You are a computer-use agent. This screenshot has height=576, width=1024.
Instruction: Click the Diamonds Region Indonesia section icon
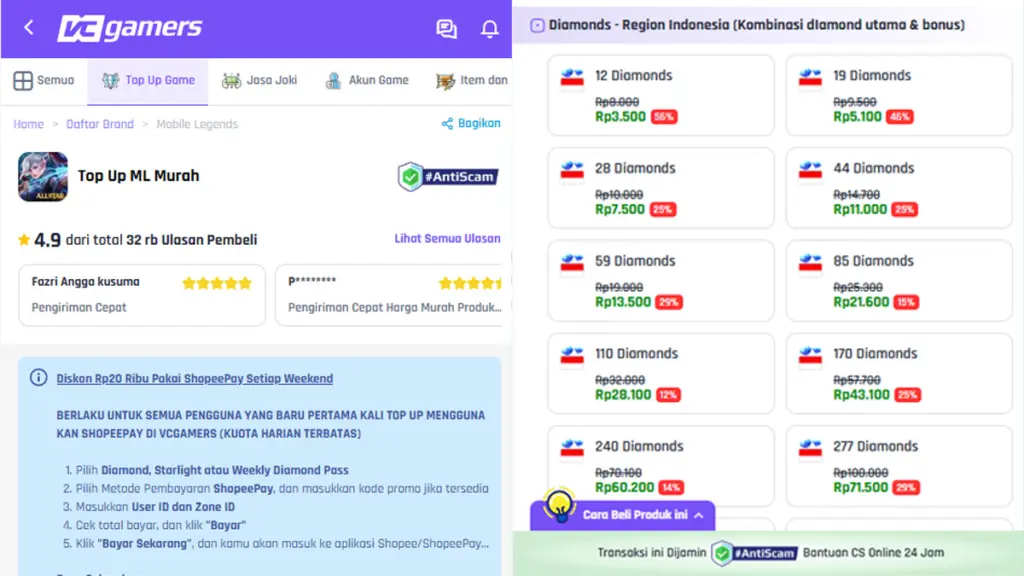coord(537,25)
